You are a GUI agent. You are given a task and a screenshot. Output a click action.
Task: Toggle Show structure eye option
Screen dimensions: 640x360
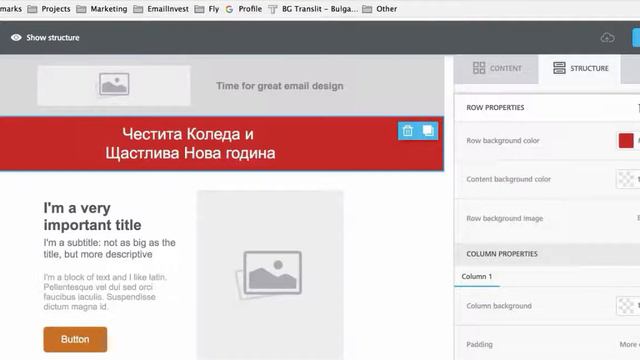tap(45, 38)
